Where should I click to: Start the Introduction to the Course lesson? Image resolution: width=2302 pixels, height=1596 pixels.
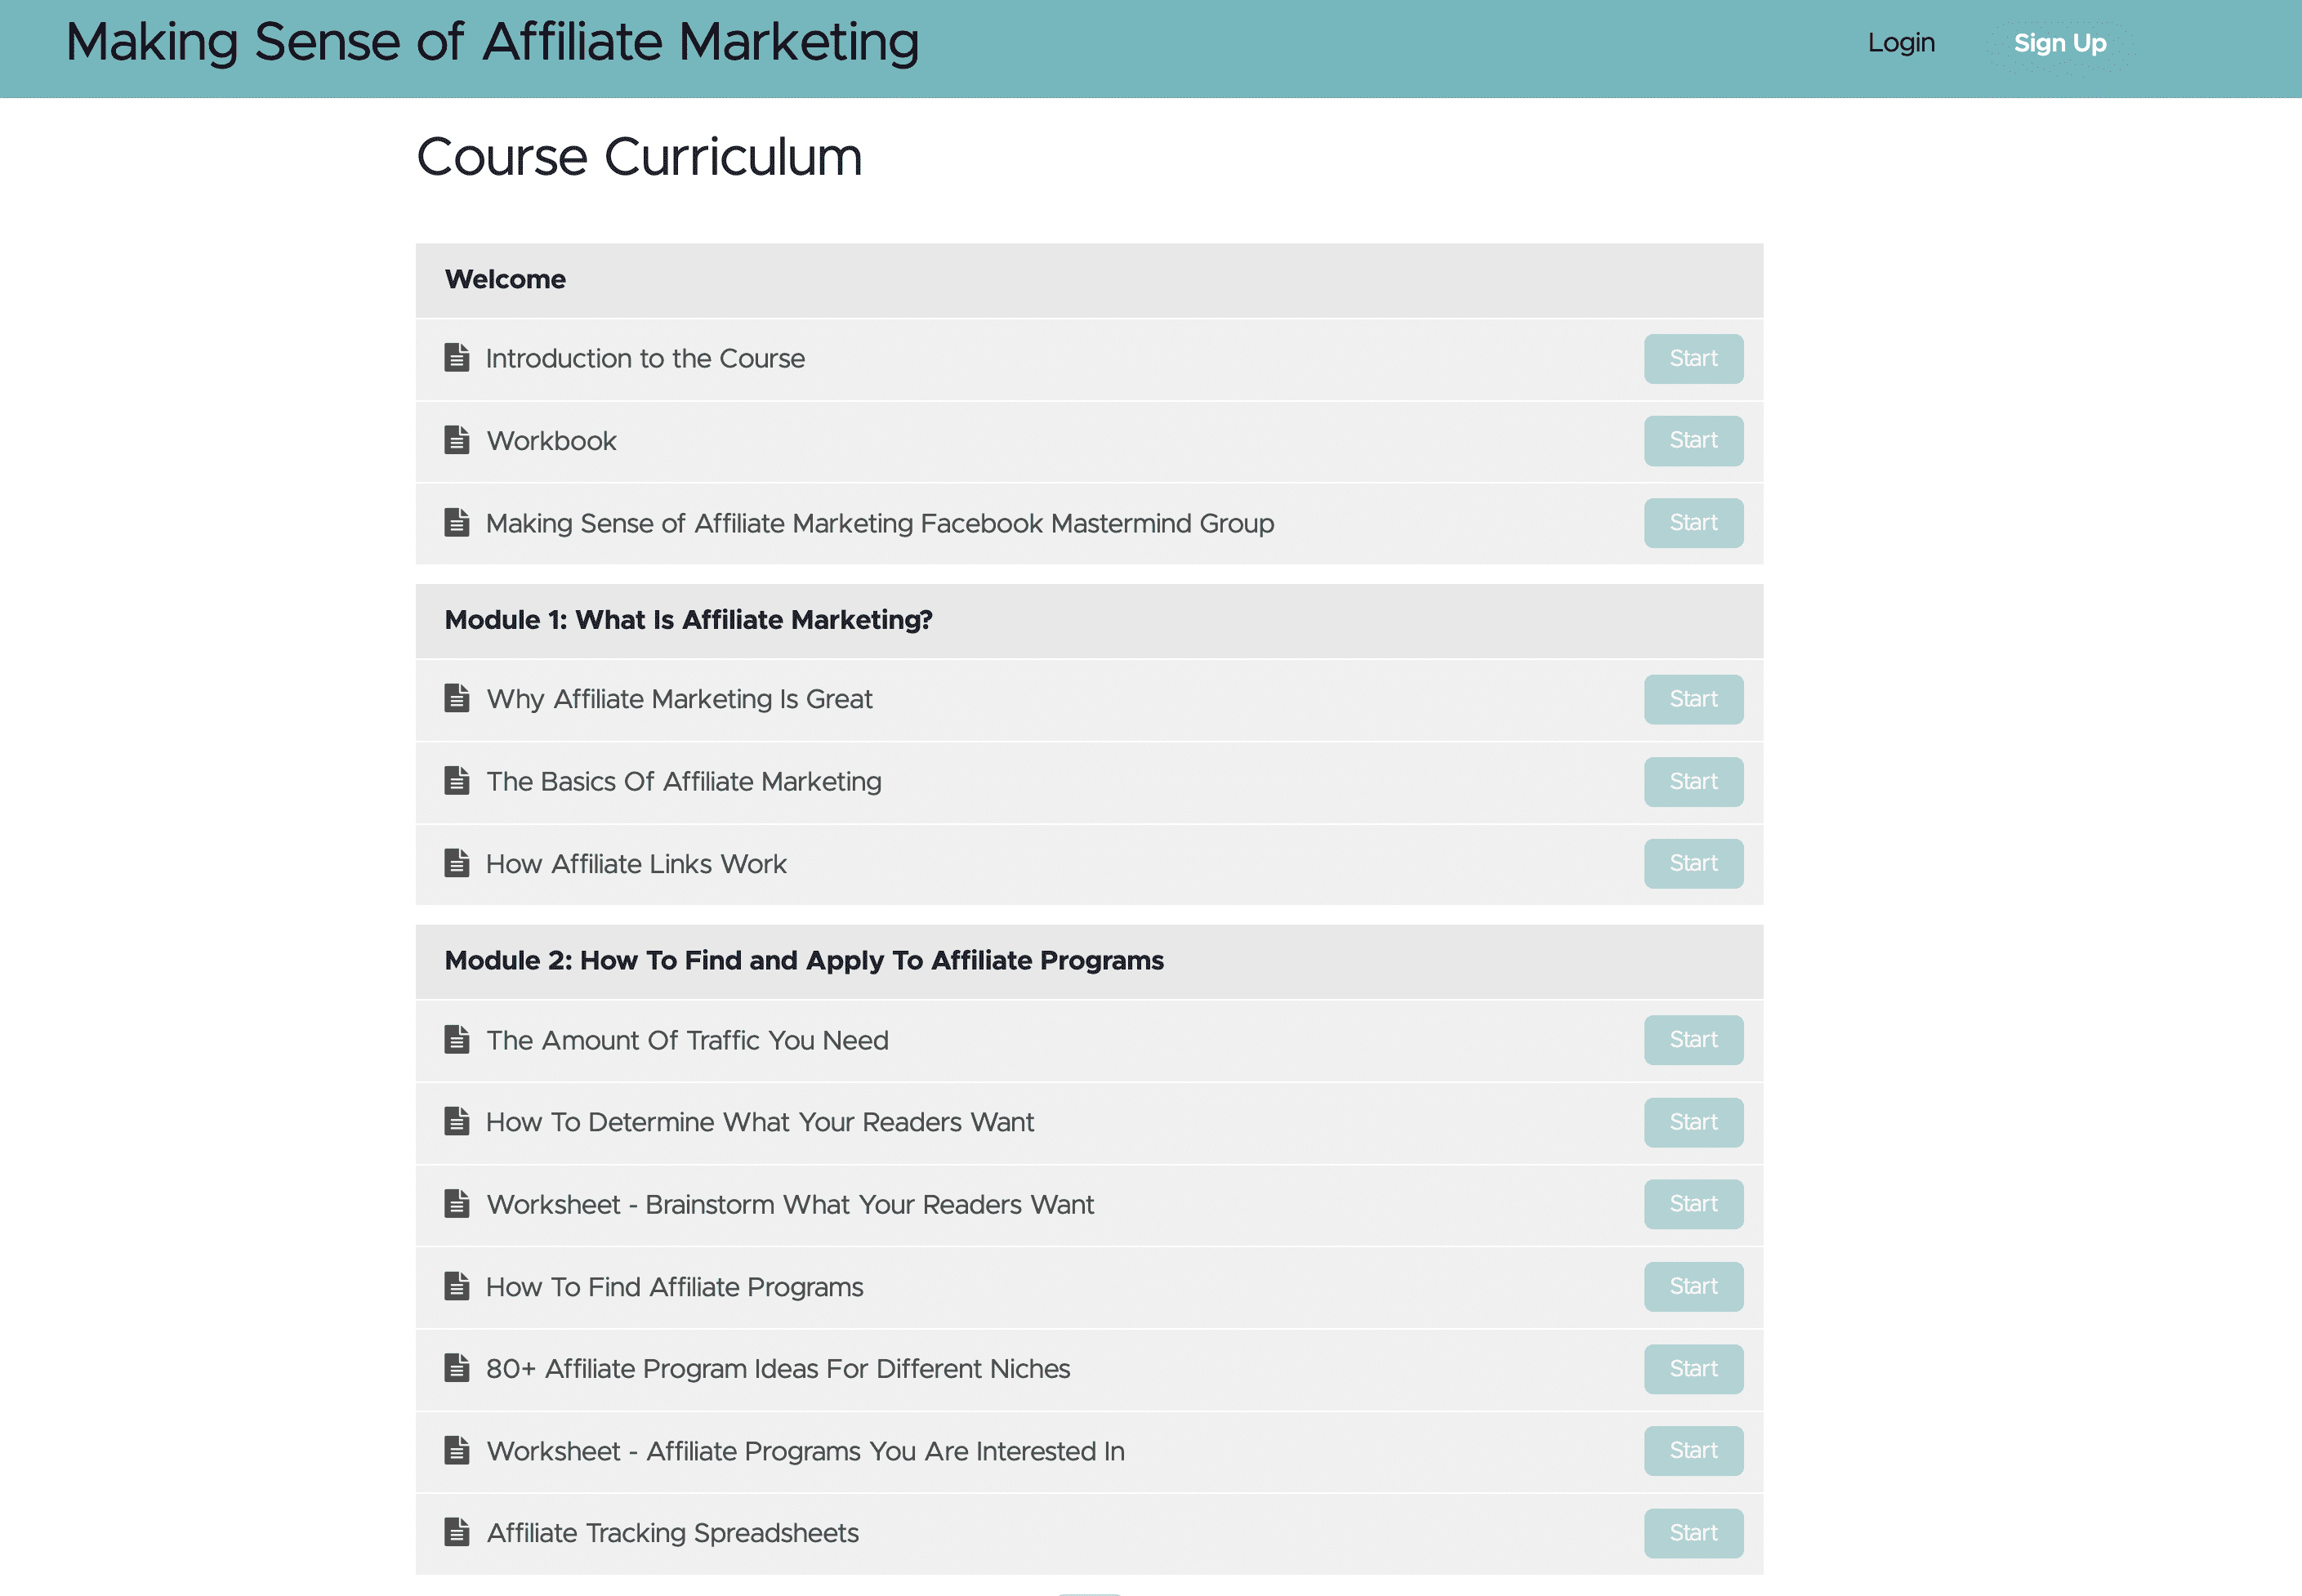[x=1693, y=358]
